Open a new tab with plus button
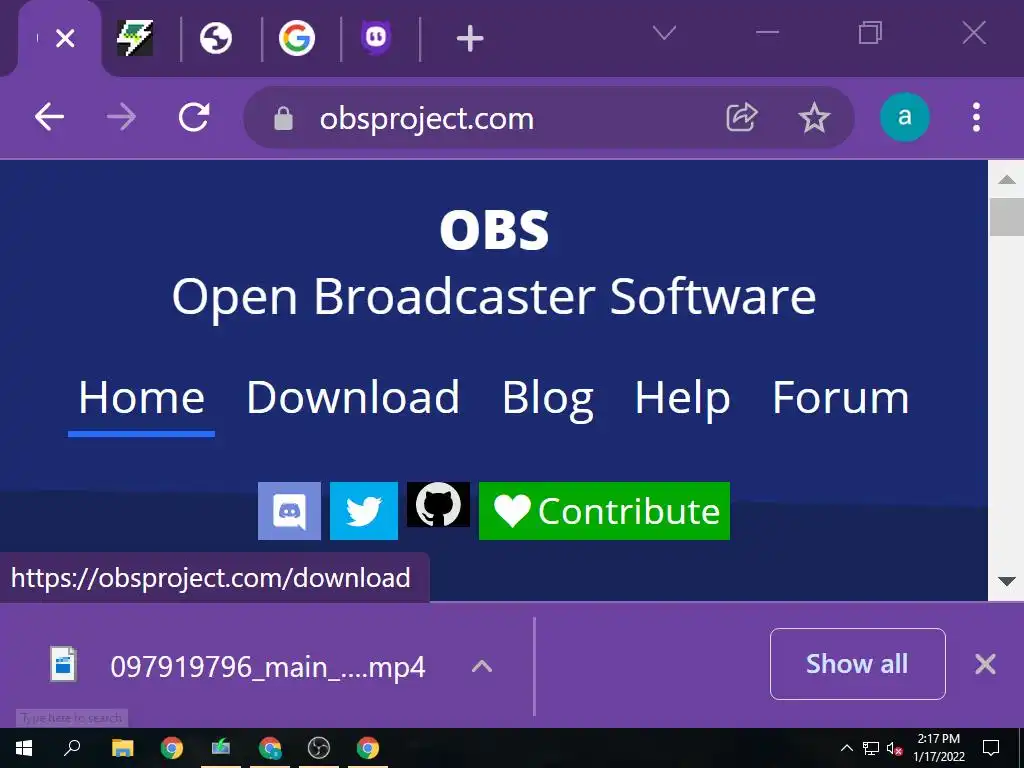Viewport: 1024px width, 768px height. pyautogui.click(x=470, y=39)
